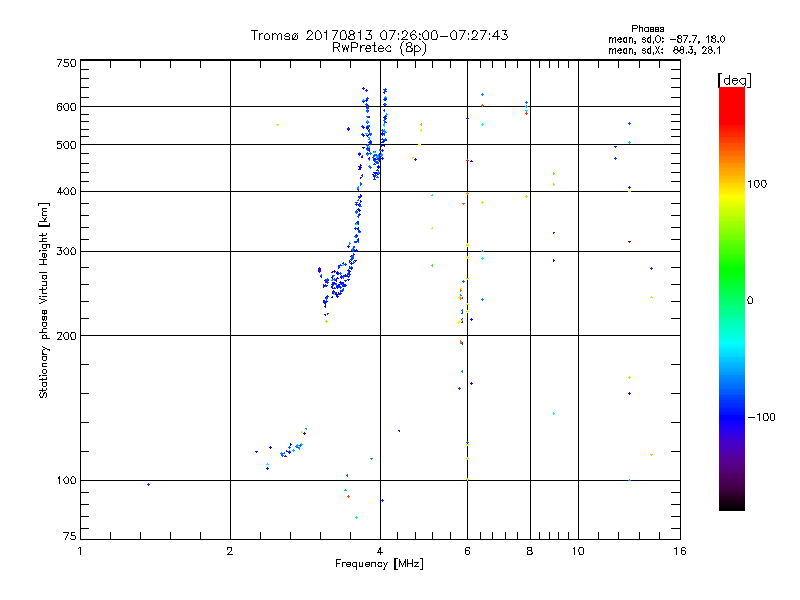The width and height of the screenshot is (800, 600).
Task: Pick the red region of the colorbar
Action: coord(732,107)
